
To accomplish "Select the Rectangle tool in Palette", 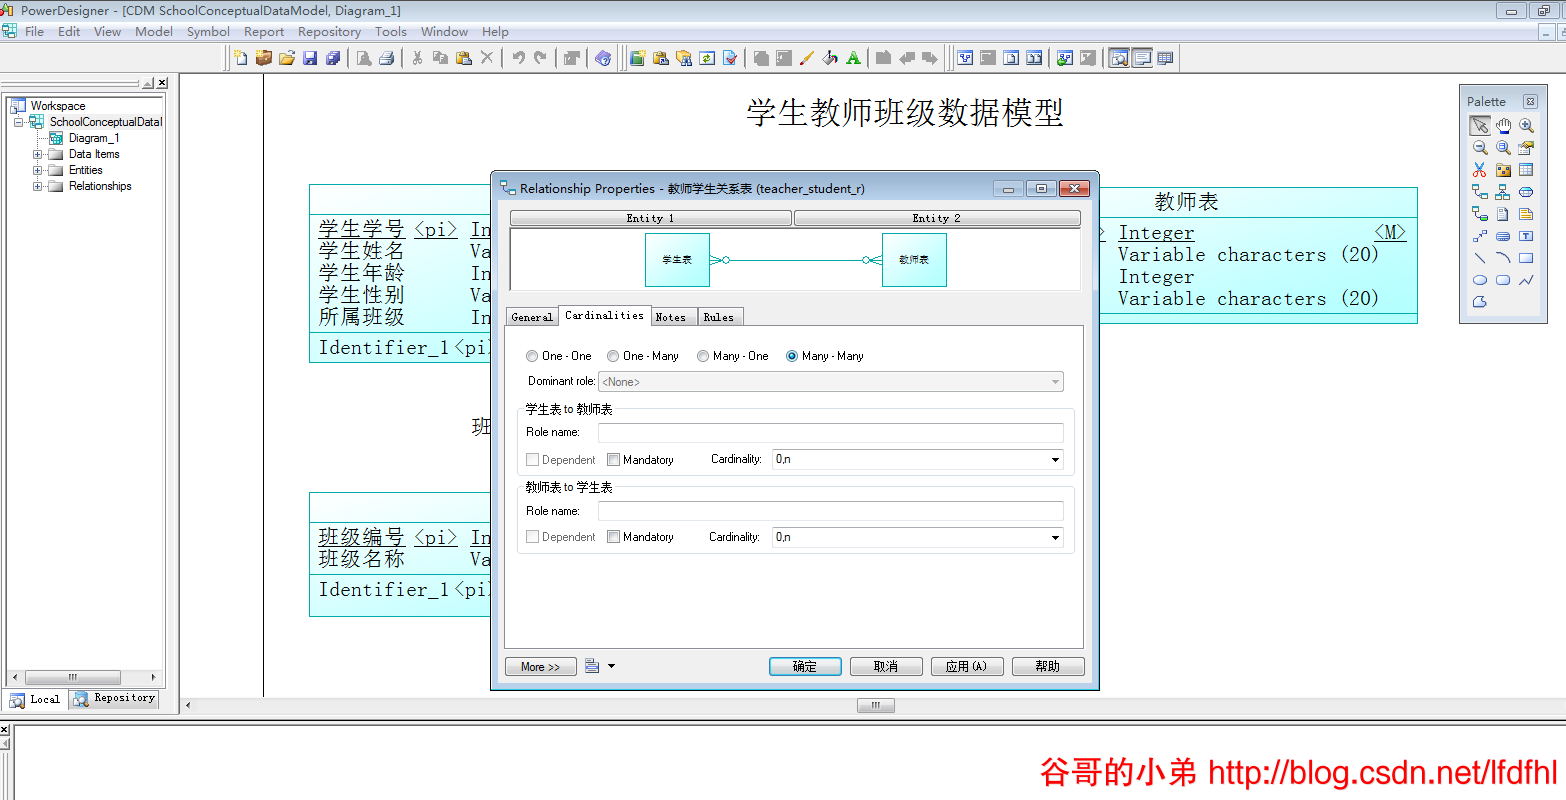I will pos(1526,258).
